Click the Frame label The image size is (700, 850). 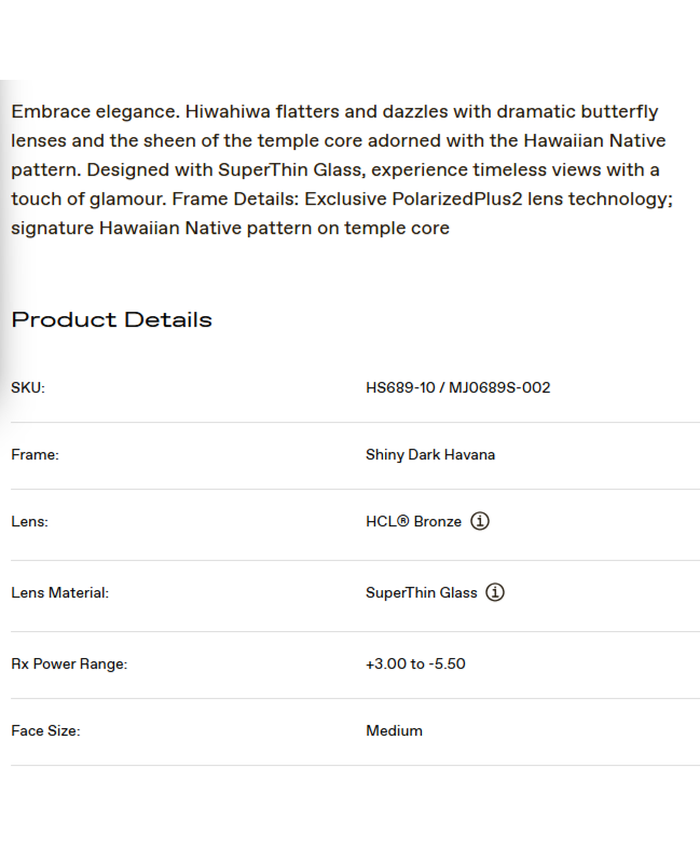(x=35, y=455)
